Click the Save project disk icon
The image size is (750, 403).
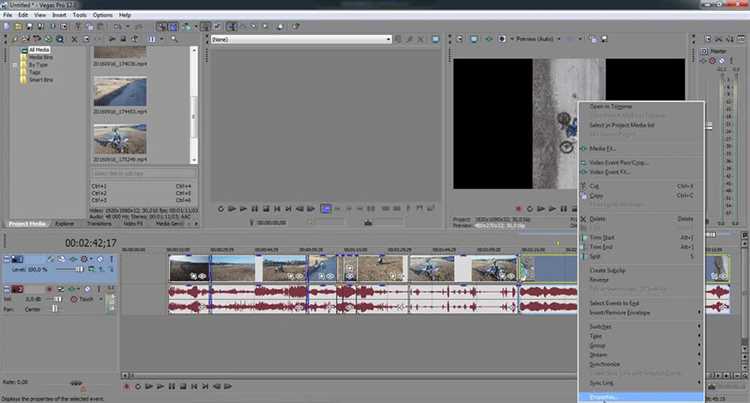29,27
